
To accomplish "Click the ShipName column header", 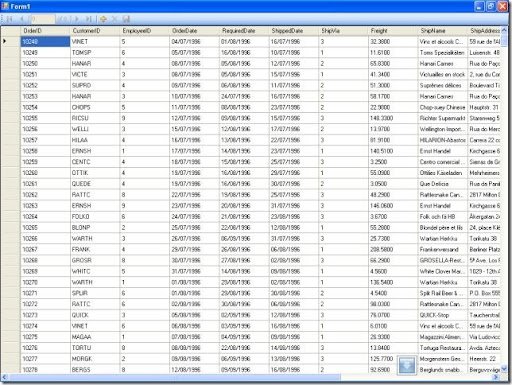I will point(443,31).
